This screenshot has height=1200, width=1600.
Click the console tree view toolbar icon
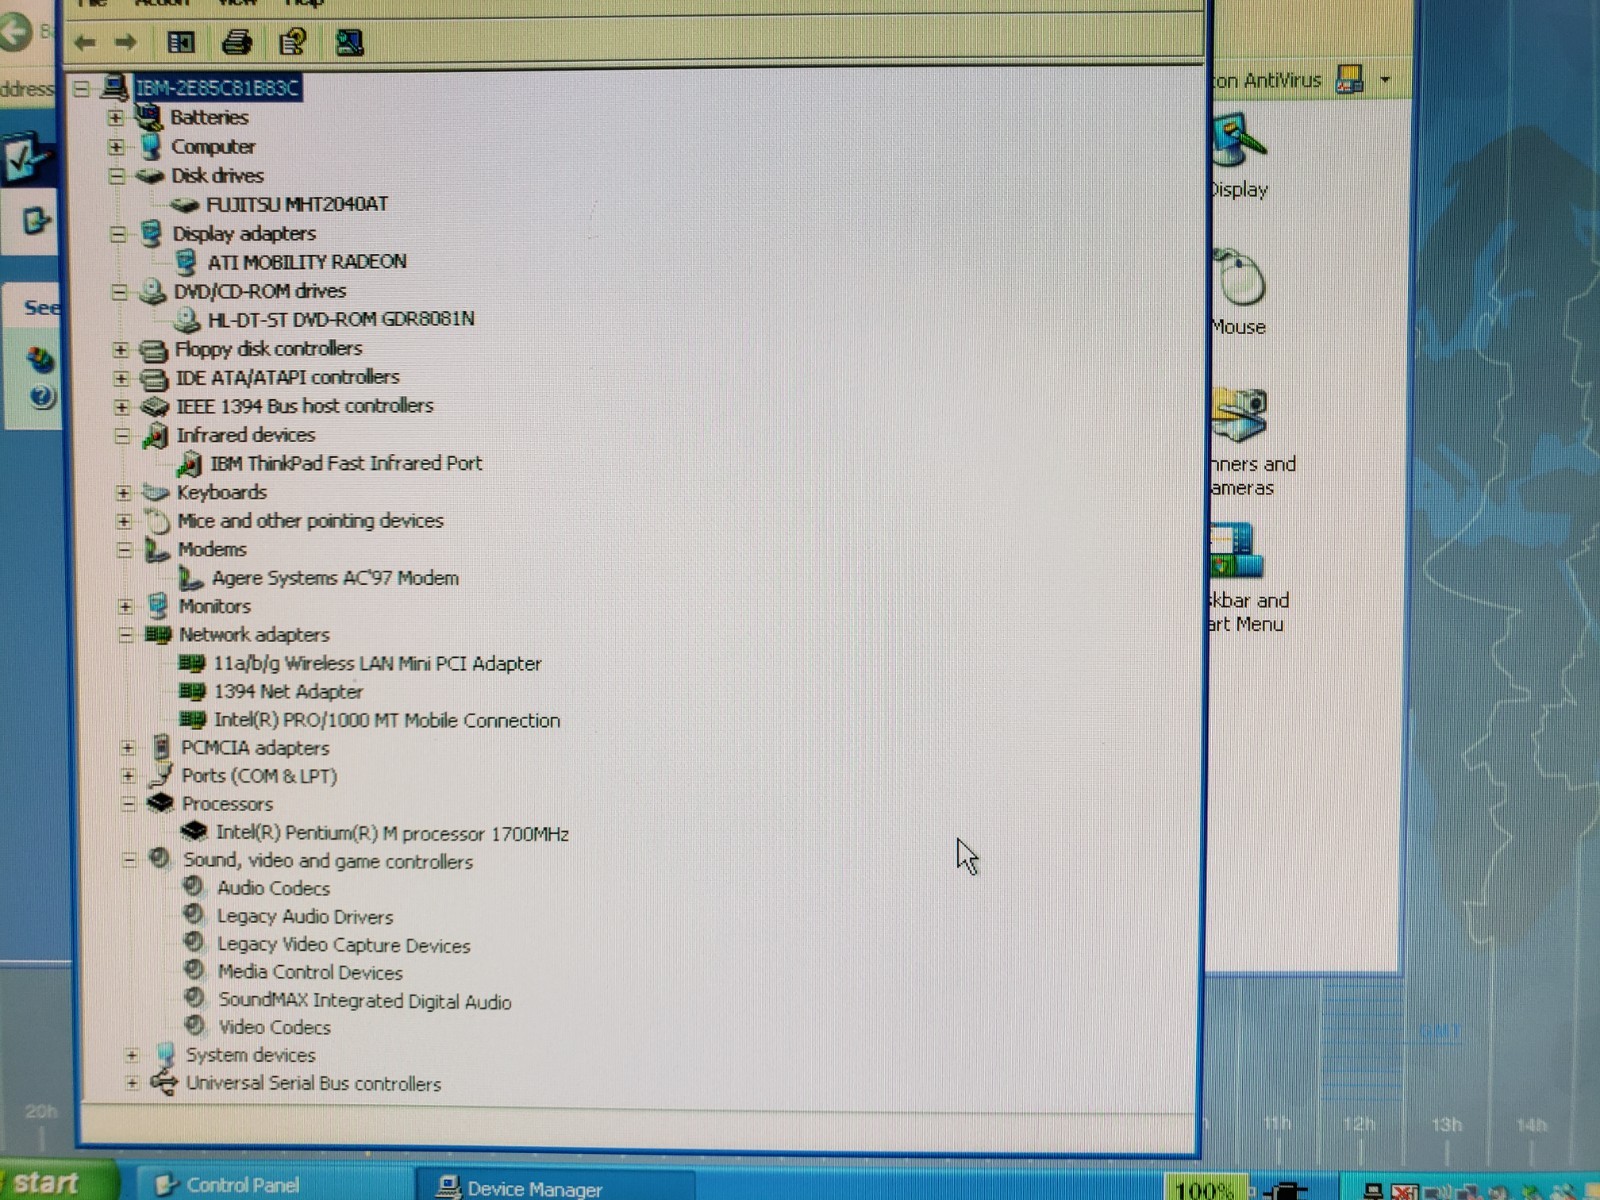pyautogui.click(x=181, y=42)
